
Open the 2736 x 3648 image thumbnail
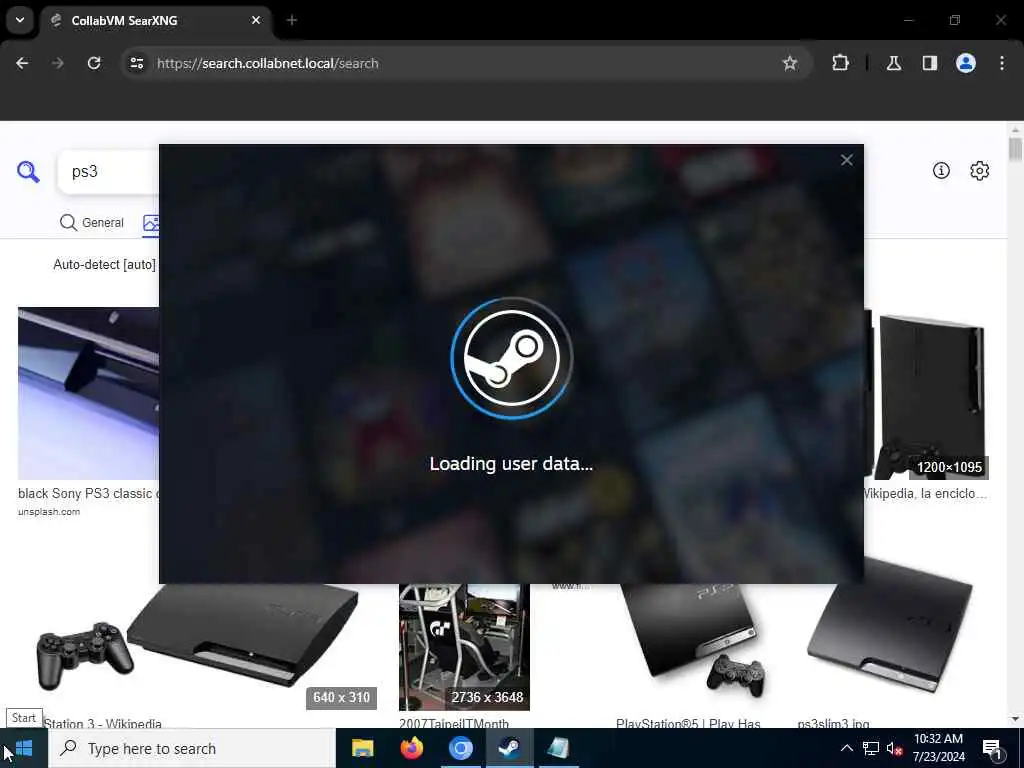tap(464, 647)
